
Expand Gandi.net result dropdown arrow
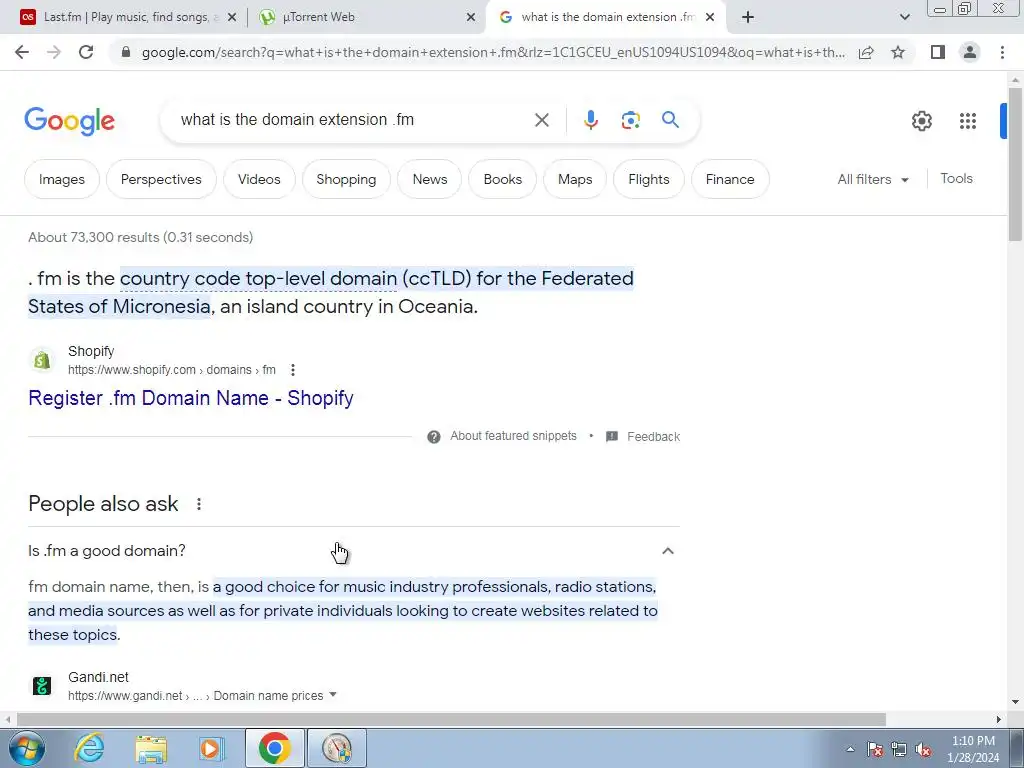(x=333, y=695)
